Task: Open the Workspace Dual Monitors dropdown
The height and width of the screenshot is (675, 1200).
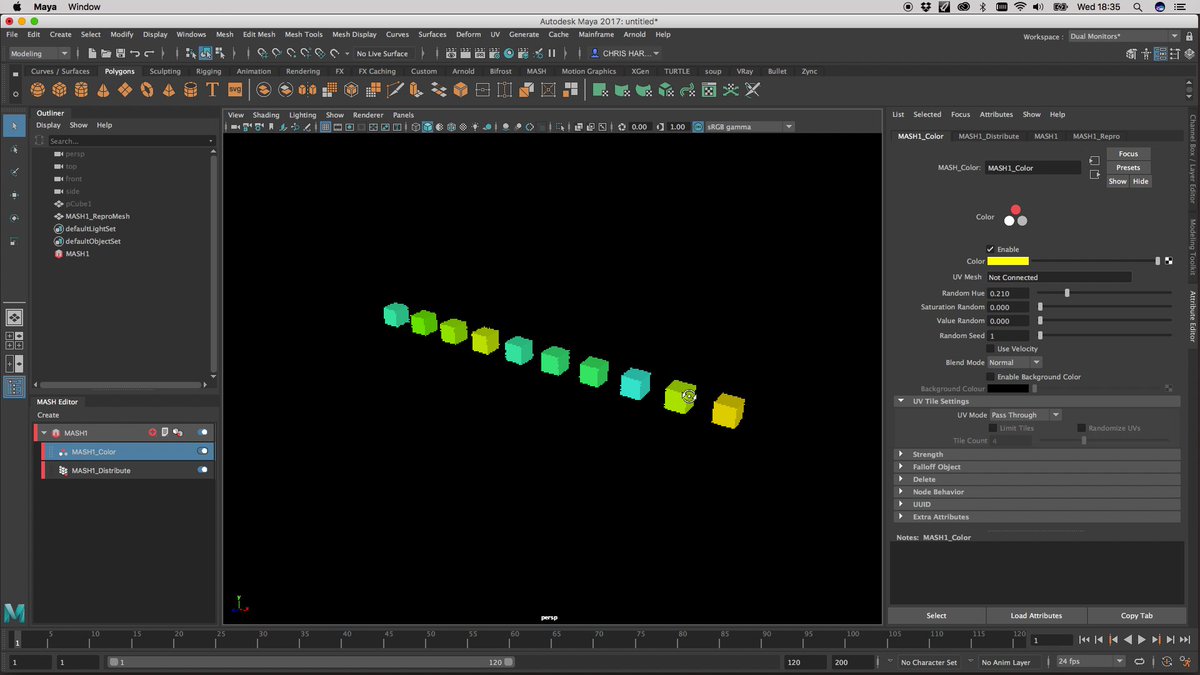Action: [x=1124, y=37]
